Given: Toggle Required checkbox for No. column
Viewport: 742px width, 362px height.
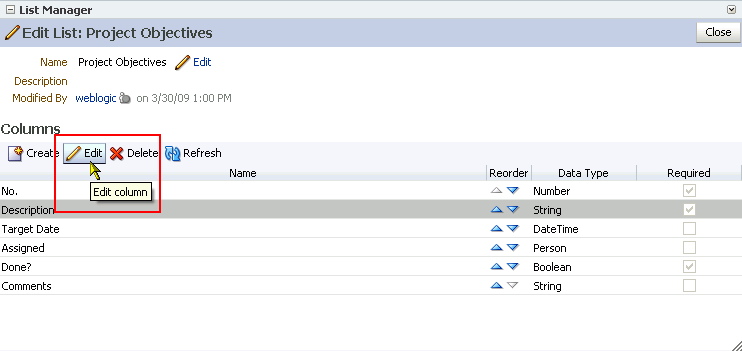Looking at the screenshot, I should [689, 191].
